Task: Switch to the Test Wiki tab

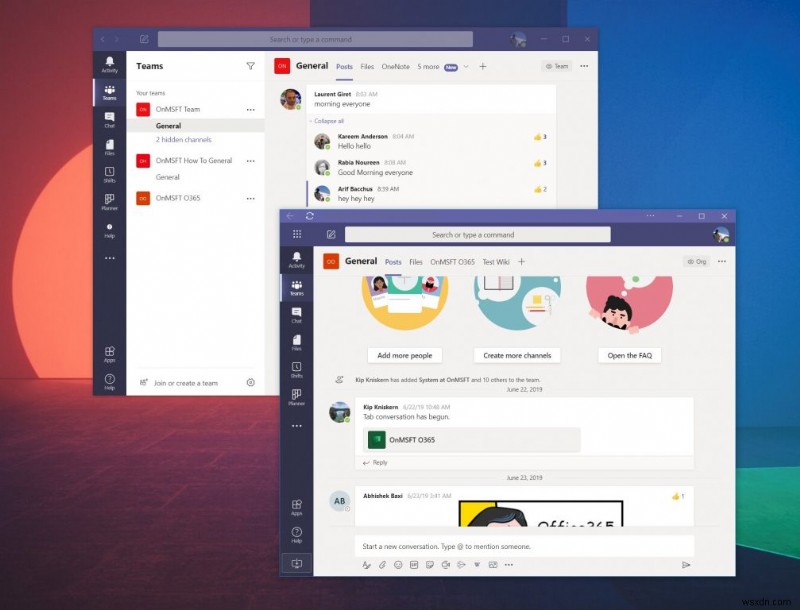Action: click(498, 261)
